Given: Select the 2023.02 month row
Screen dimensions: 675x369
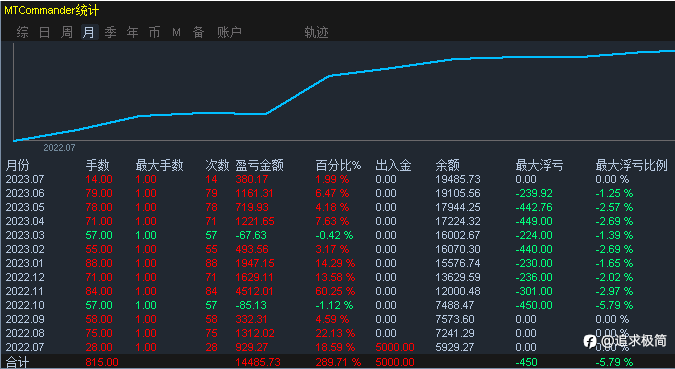Looking at the screenshot, I should (338, 249).
